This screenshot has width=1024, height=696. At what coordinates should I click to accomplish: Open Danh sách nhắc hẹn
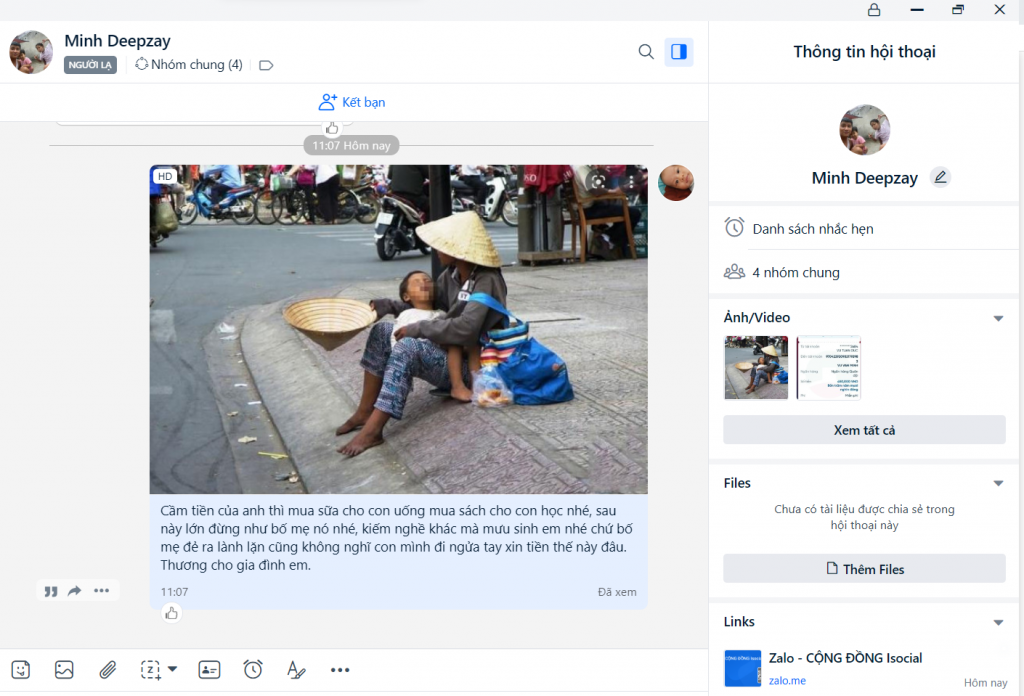(x=812, y=229)
